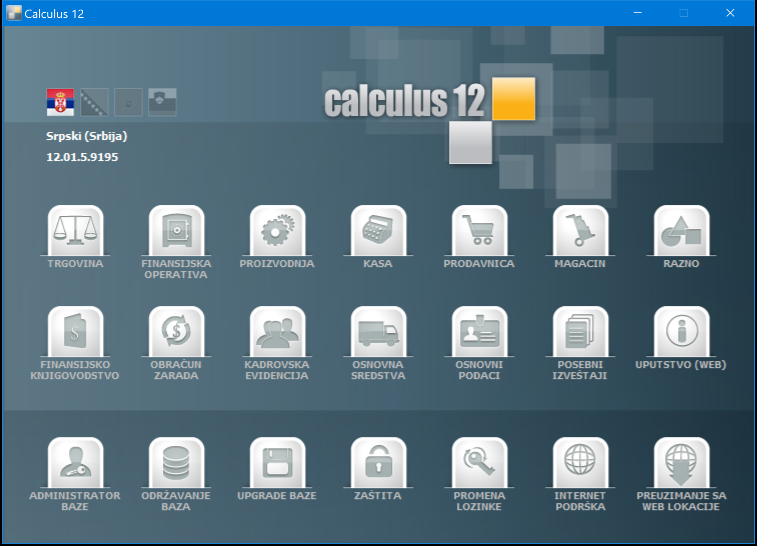The image size is (757, 546).
Task: Open the Zaštita padlock icon
Action: point(378,462)
